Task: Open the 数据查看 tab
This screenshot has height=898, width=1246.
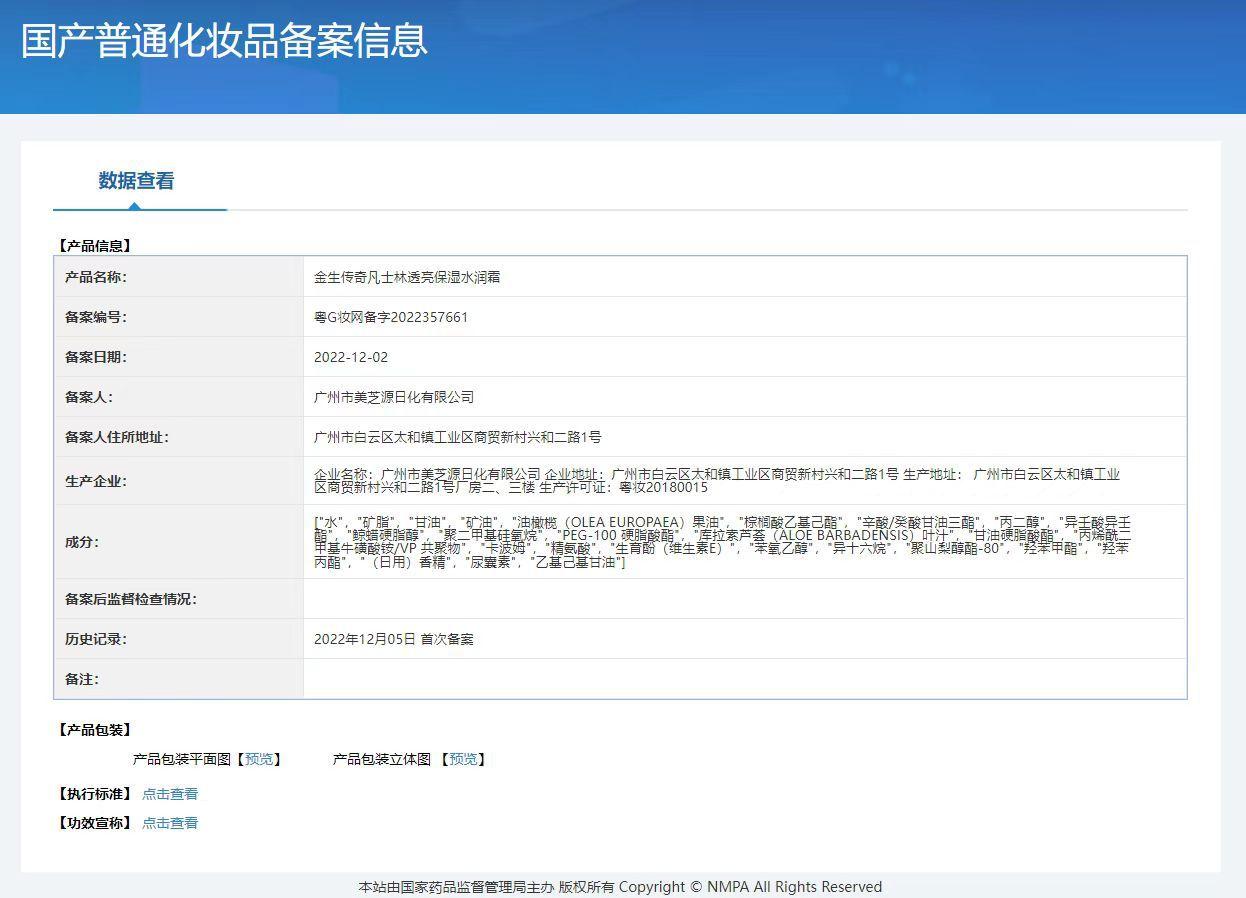Action: (x=136, y=181)
